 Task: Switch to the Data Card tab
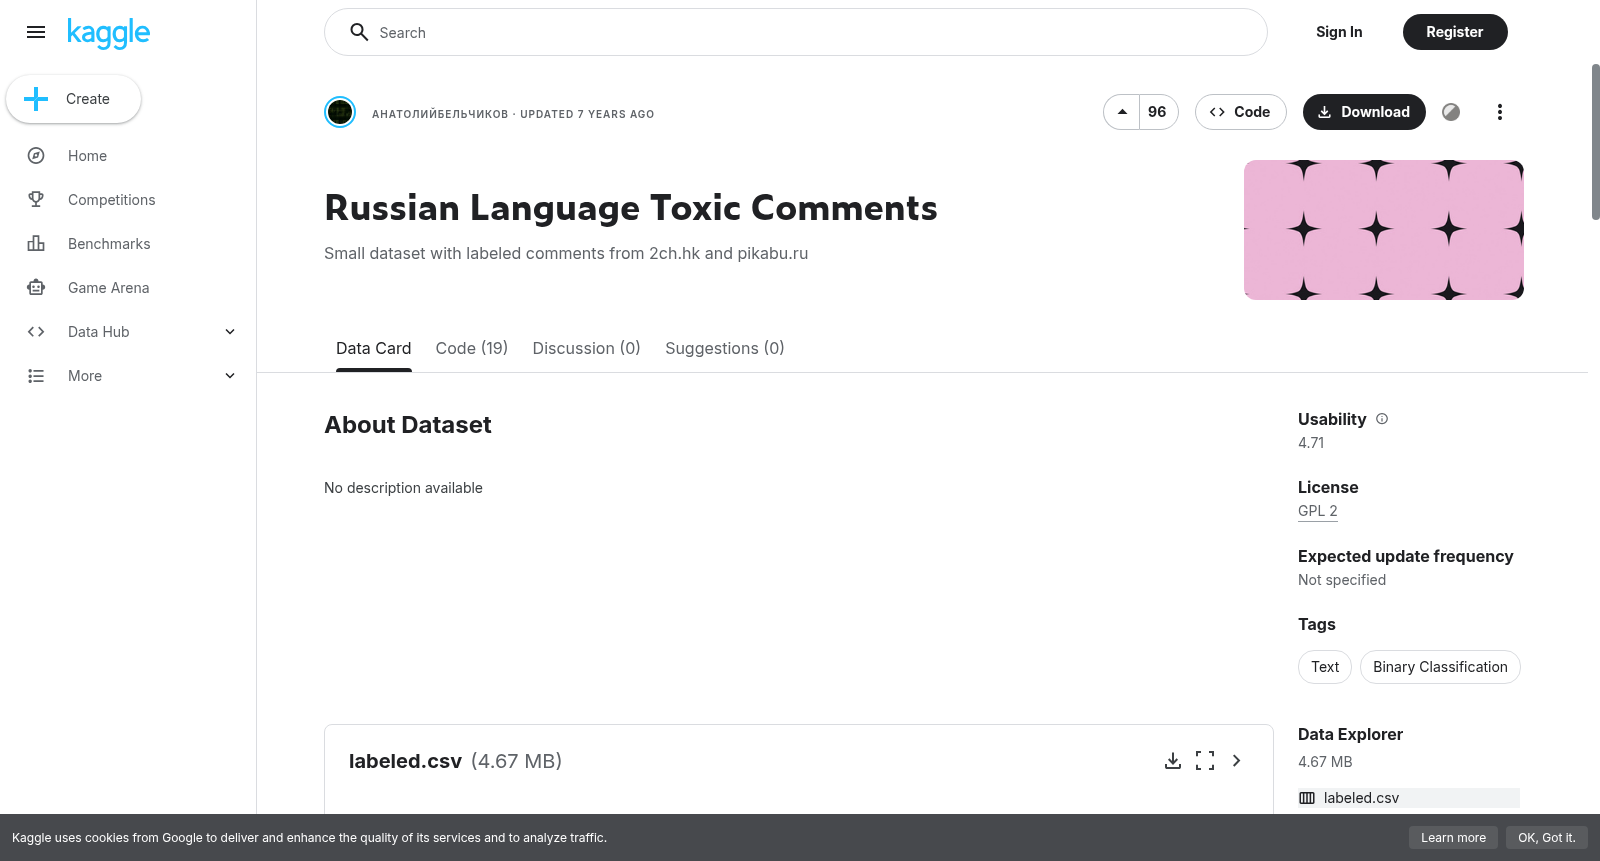pyautogui.click(x=374, y=348)
